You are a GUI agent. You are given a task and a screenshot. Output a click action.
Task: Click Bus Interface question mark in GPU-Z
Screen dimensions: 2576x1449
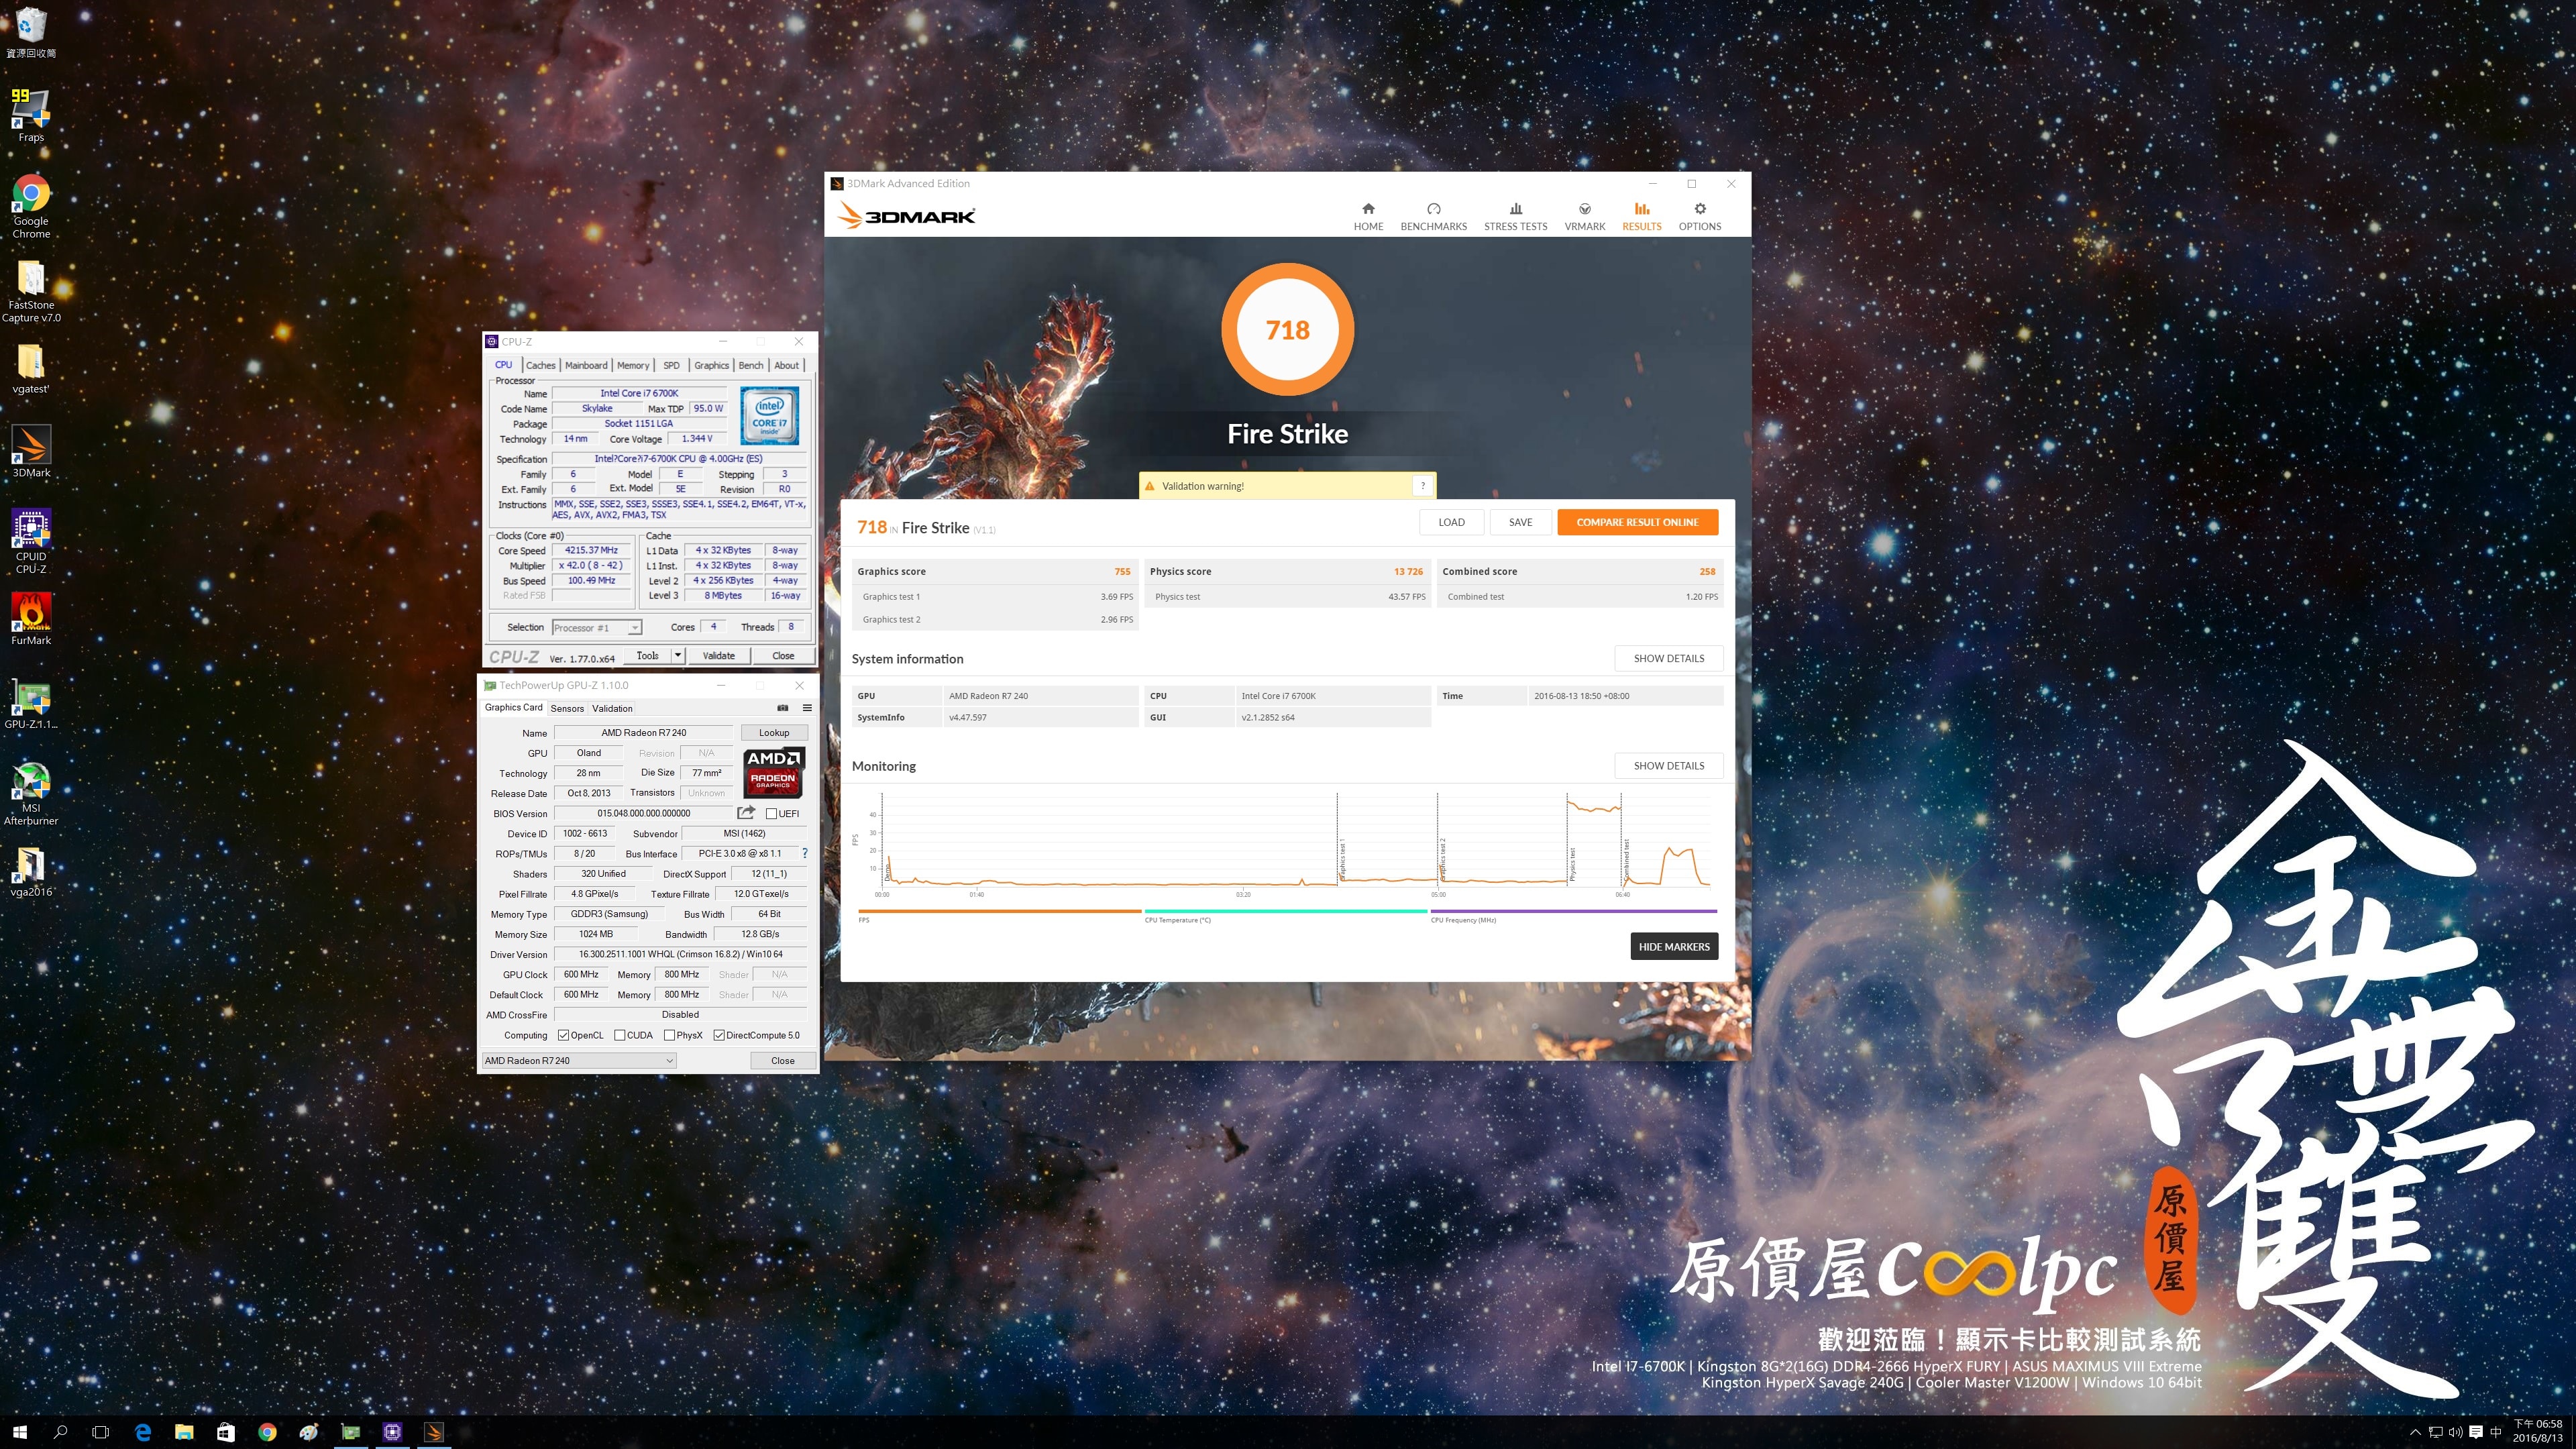point(804,853)
